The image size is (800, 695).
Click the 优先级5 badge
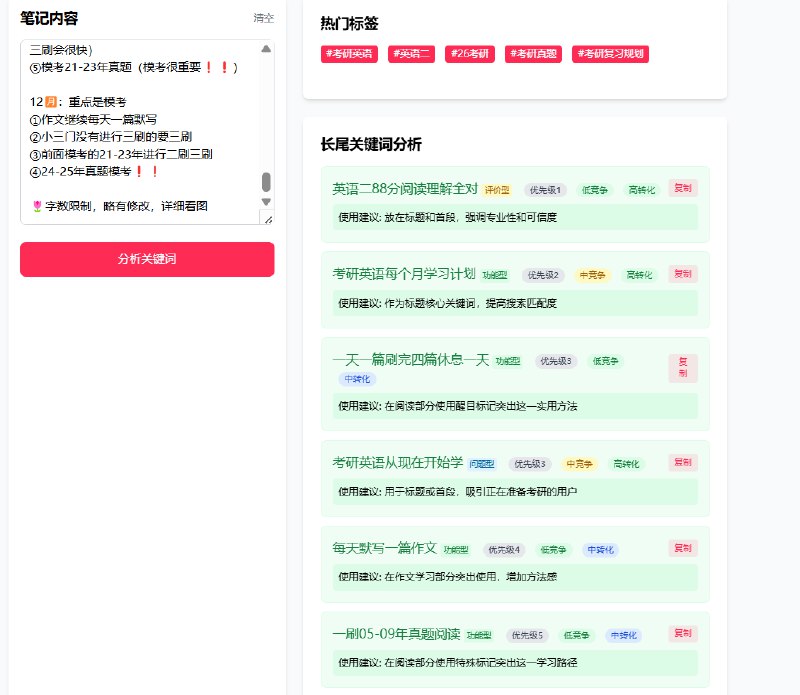(527, 635)
